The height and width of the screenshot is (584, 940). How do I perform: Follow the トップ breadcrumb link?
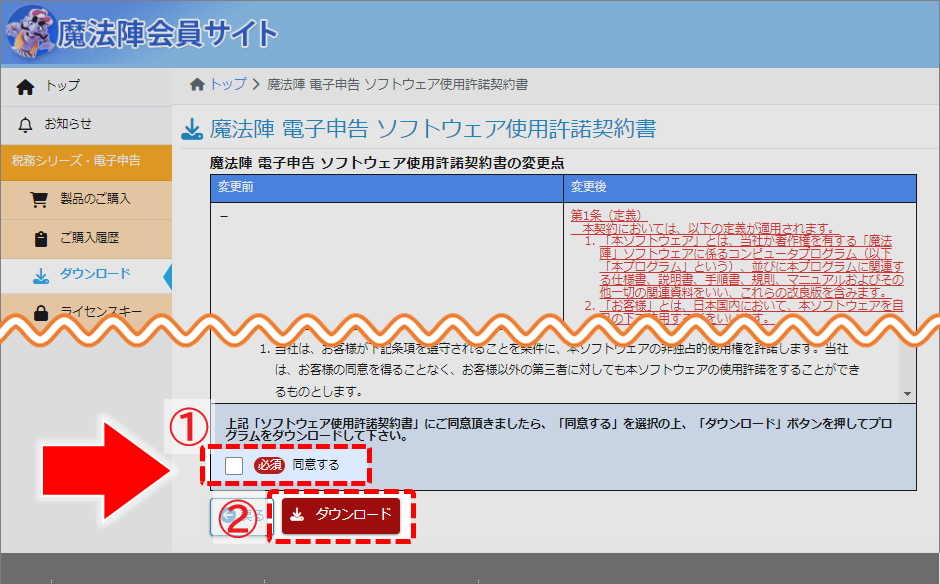pos(227,84)
